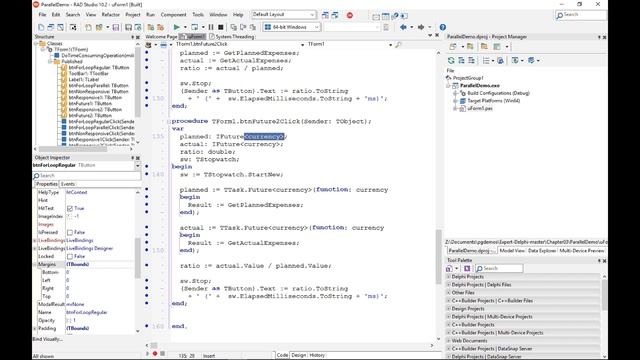Click Run Without Debugging icon

[x=195, y=27]
